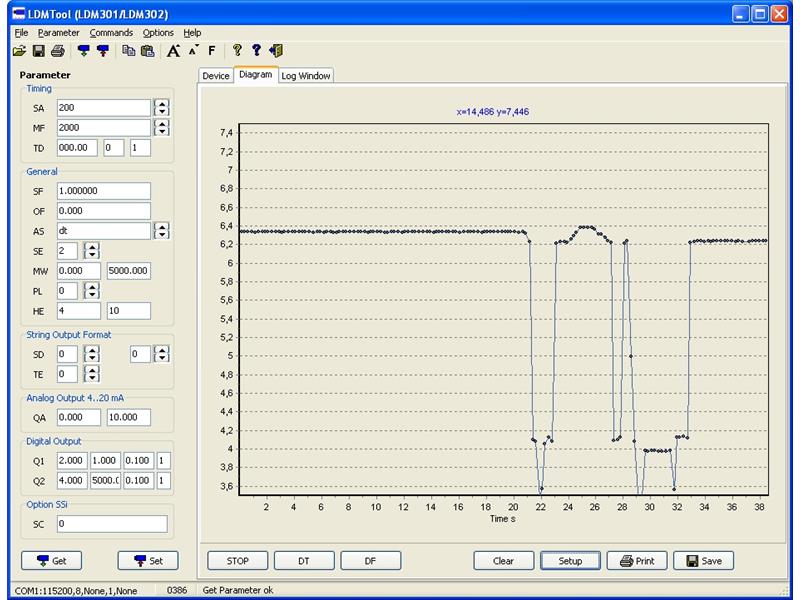The image size is (800, 600).
Task: Click the TD field showing 000.00
Action: pos(77,147)
